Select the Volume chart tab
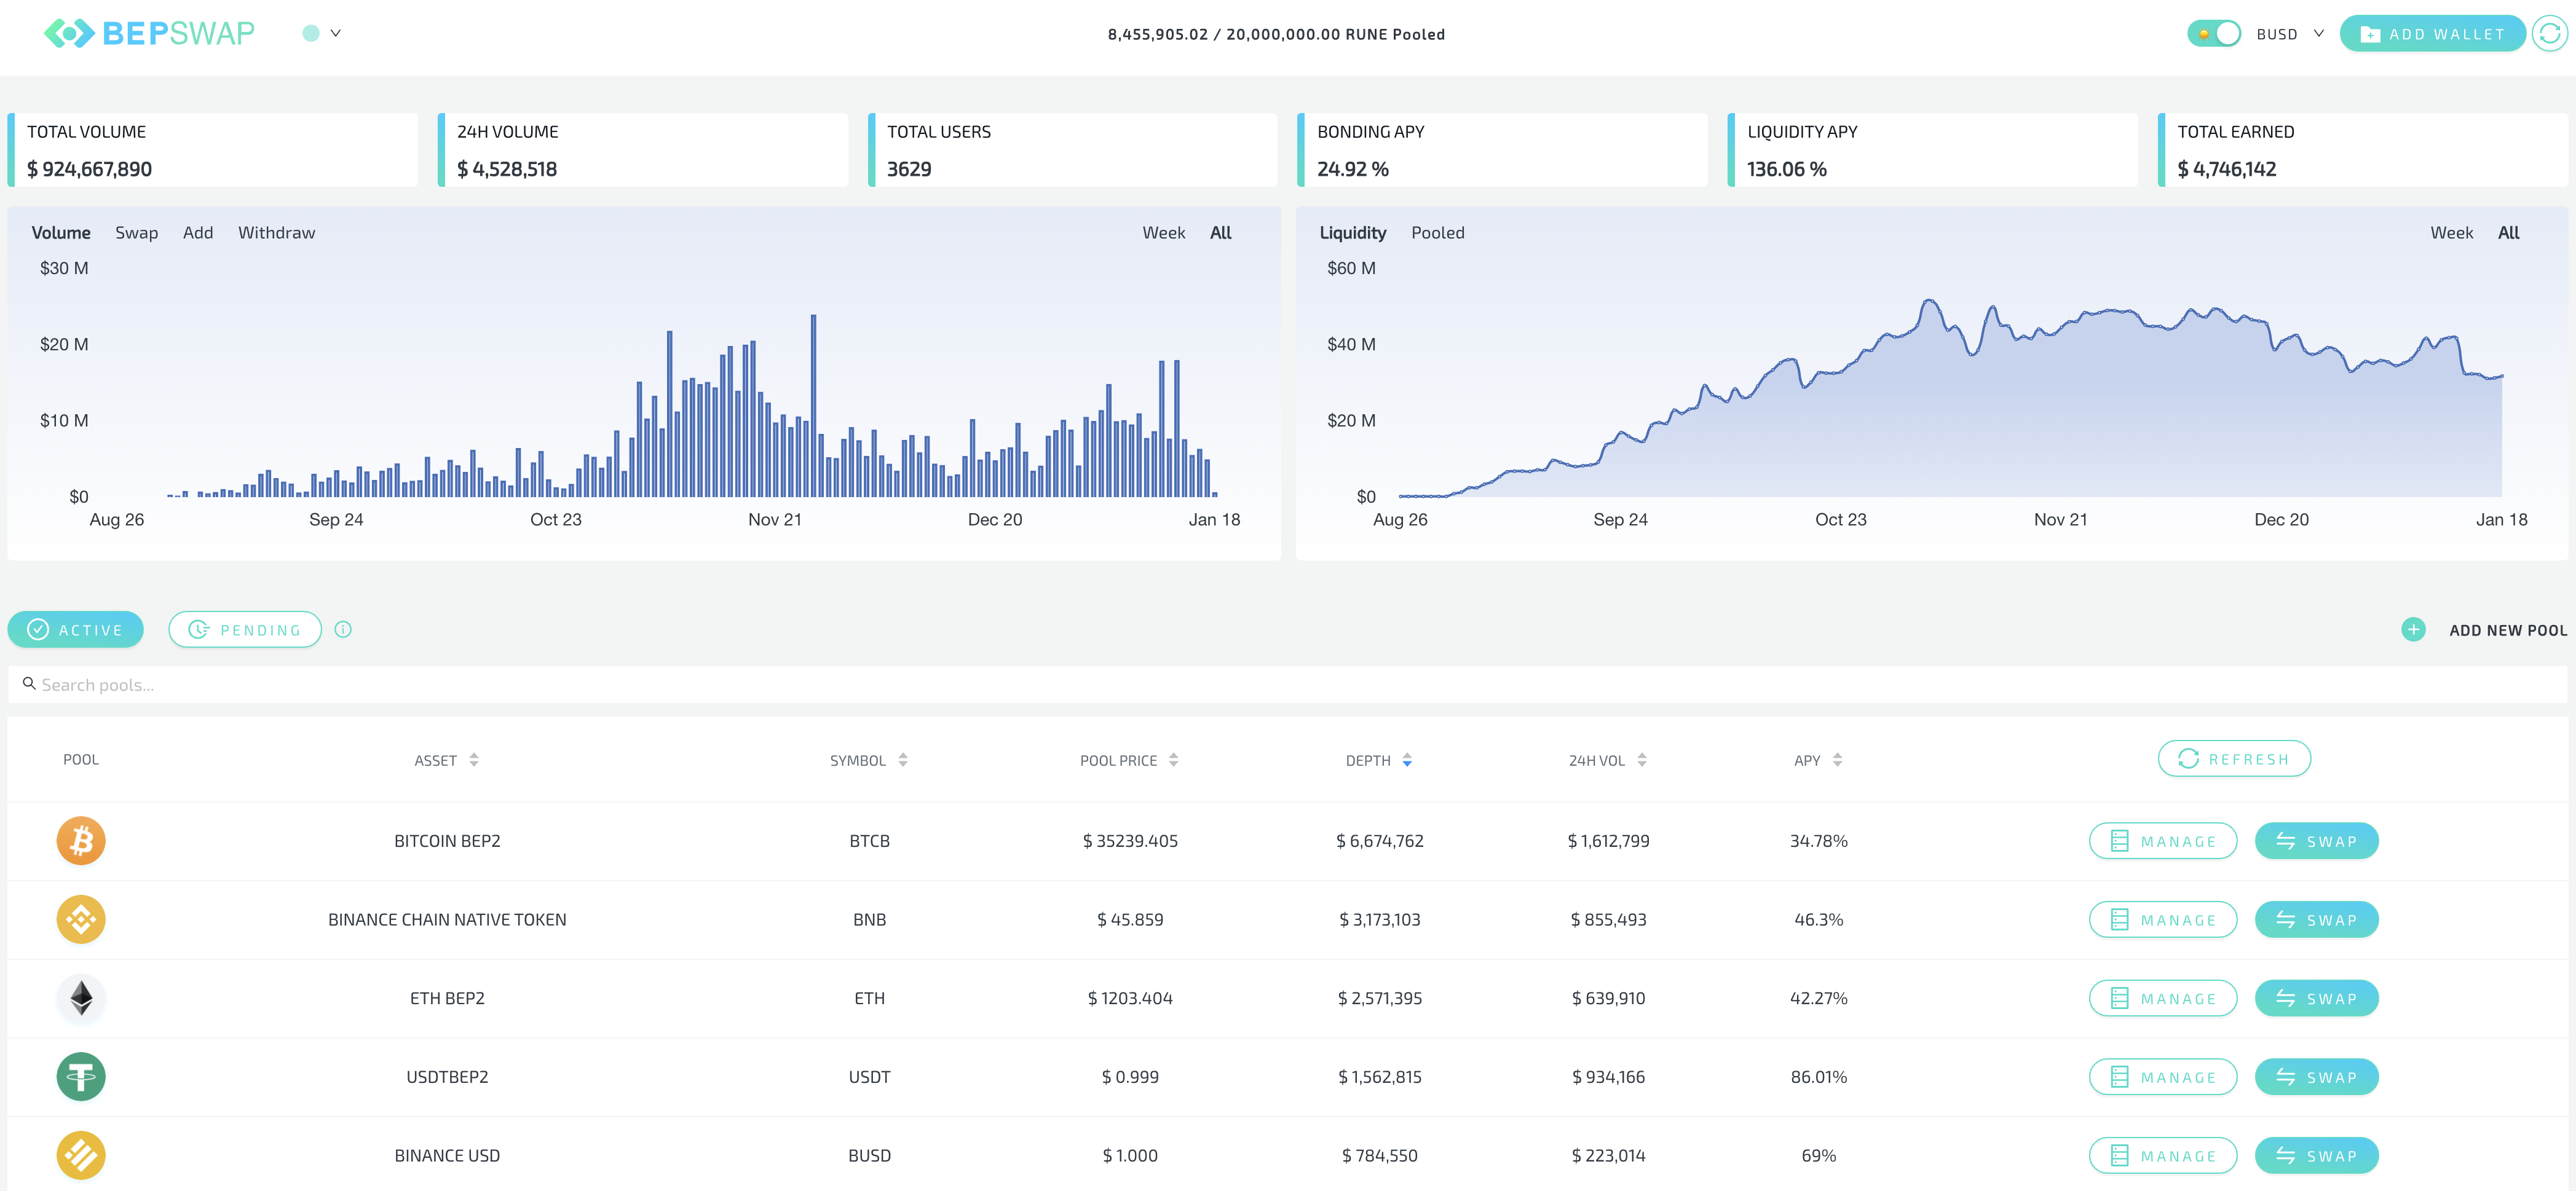Viewport: 2576px width, 1191px height. click(x=61, y=232)
